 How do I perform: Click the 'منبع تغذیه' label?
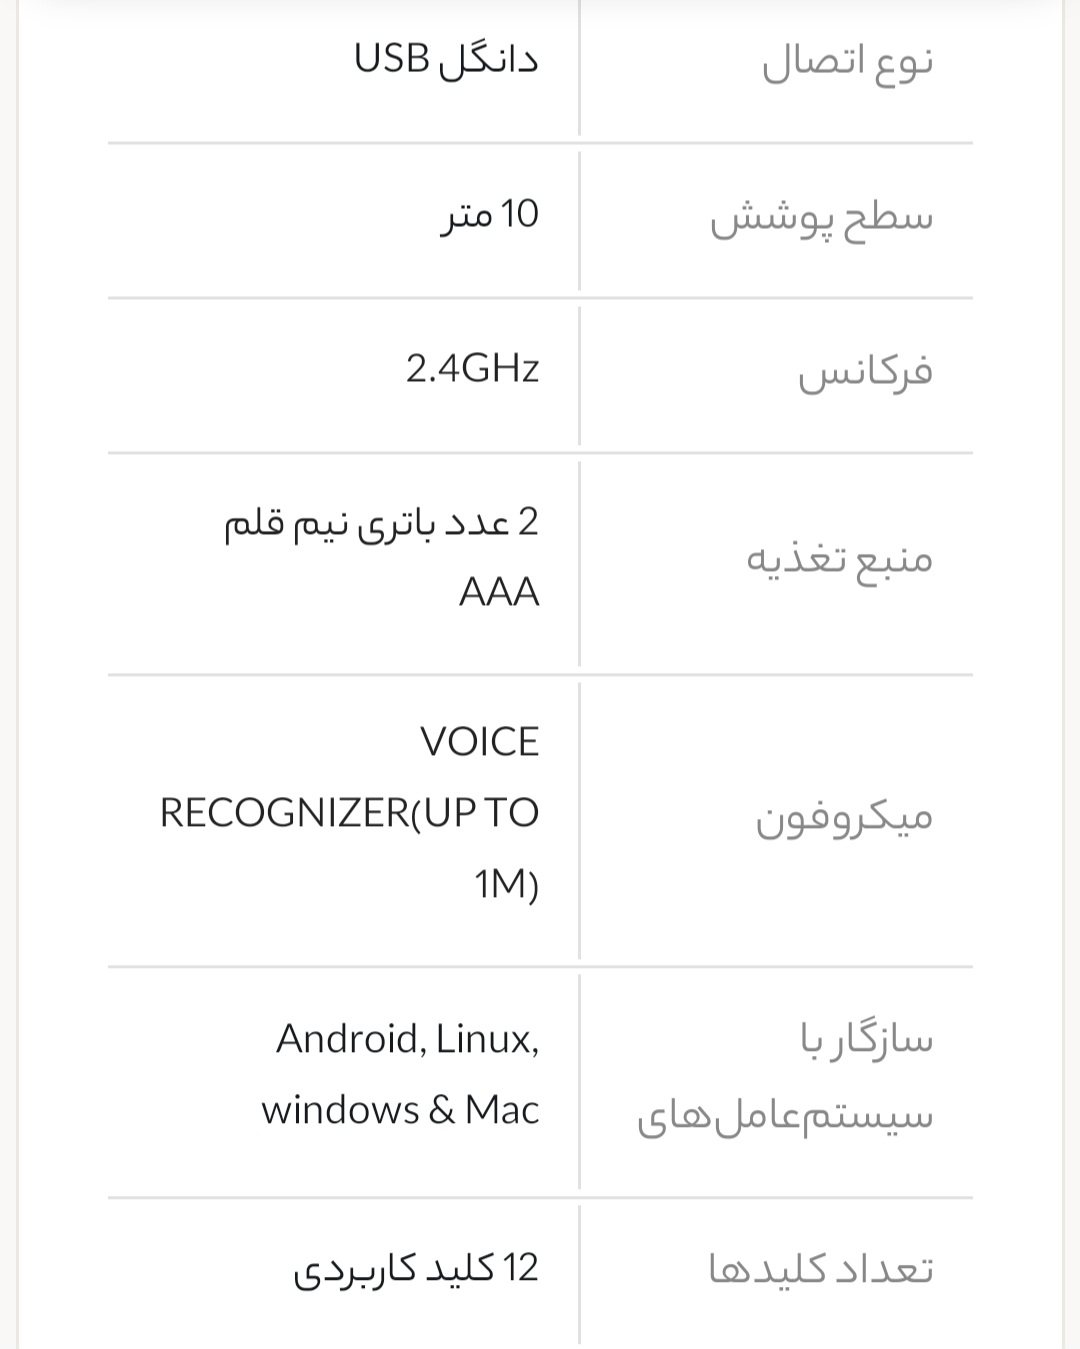click(839, 559)
